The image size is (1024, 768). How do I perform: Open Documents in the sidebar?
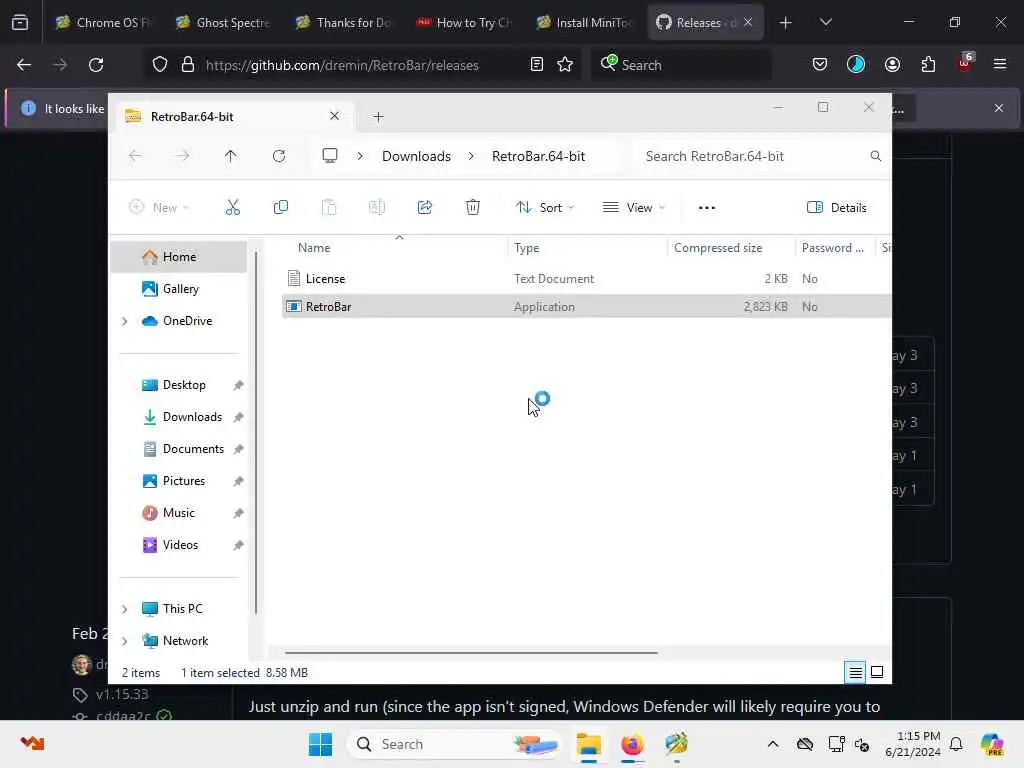pos(193,449)
